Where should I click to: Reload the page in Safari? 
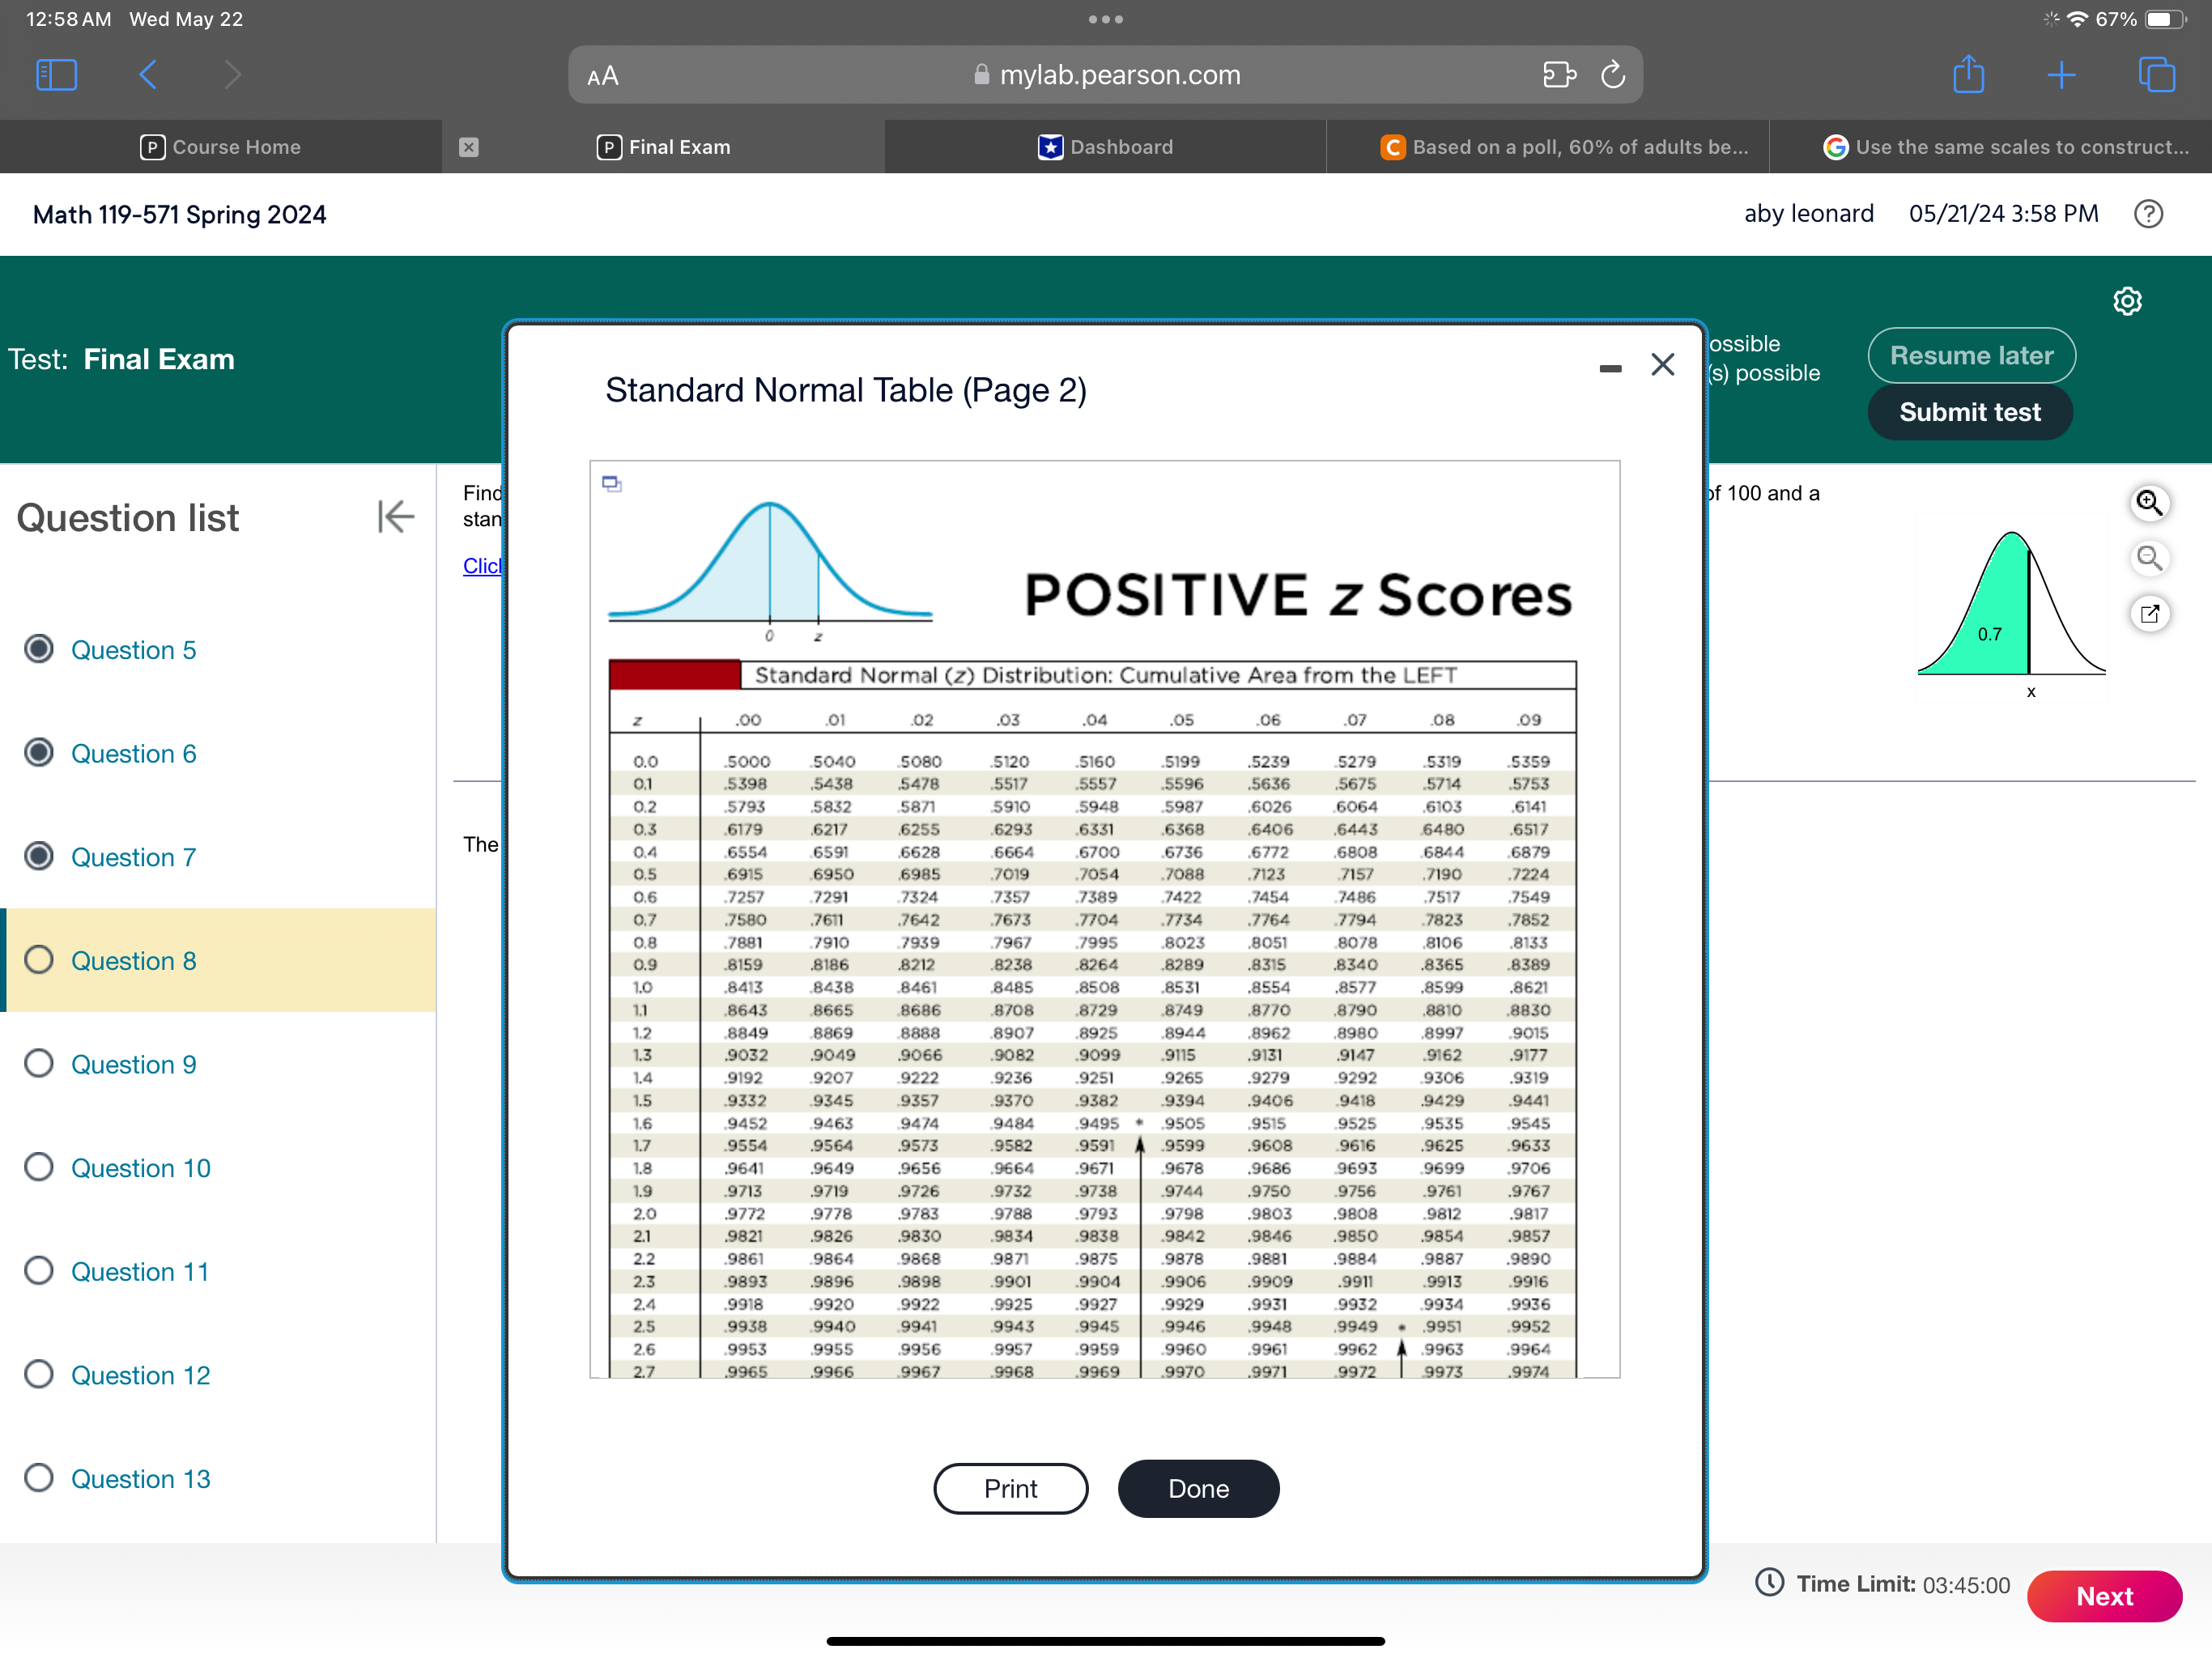[x=1612, y=75]
